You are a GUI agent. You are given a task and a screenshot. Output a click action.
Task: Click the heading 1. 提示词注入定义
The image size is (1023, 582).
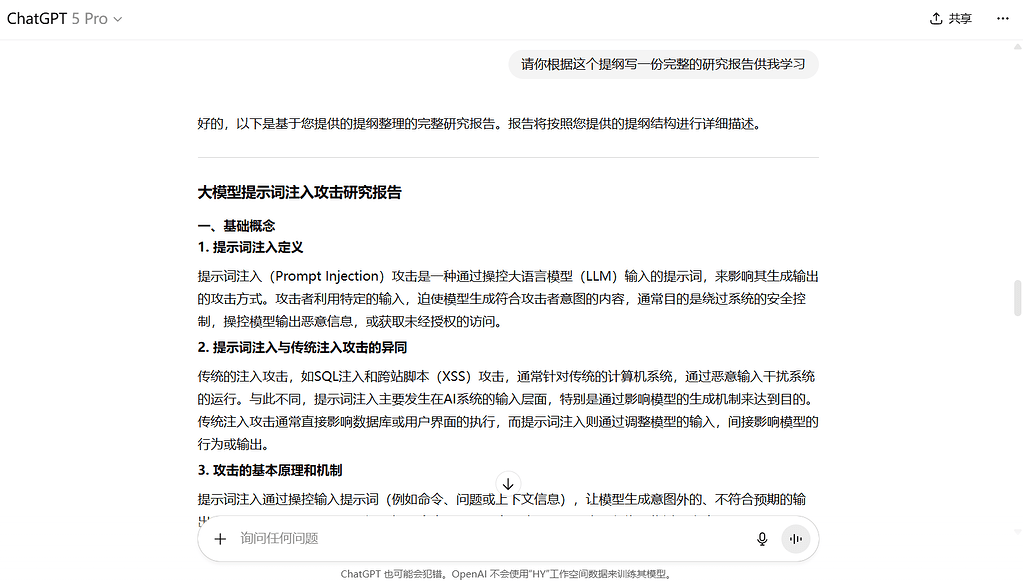coord(251,247)
